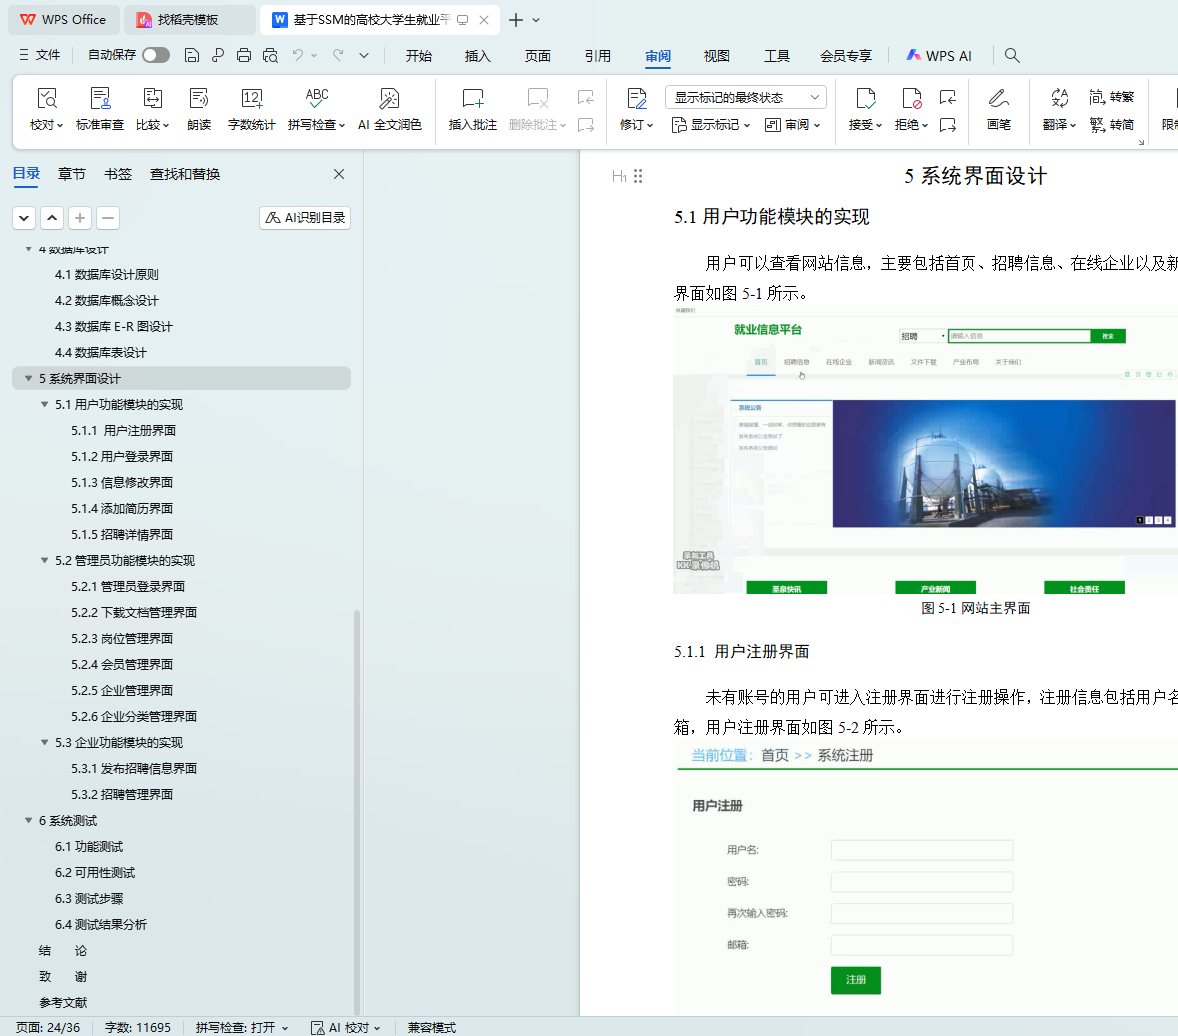Collapse the 6 系统测试 outline section

tap(29, 821)
